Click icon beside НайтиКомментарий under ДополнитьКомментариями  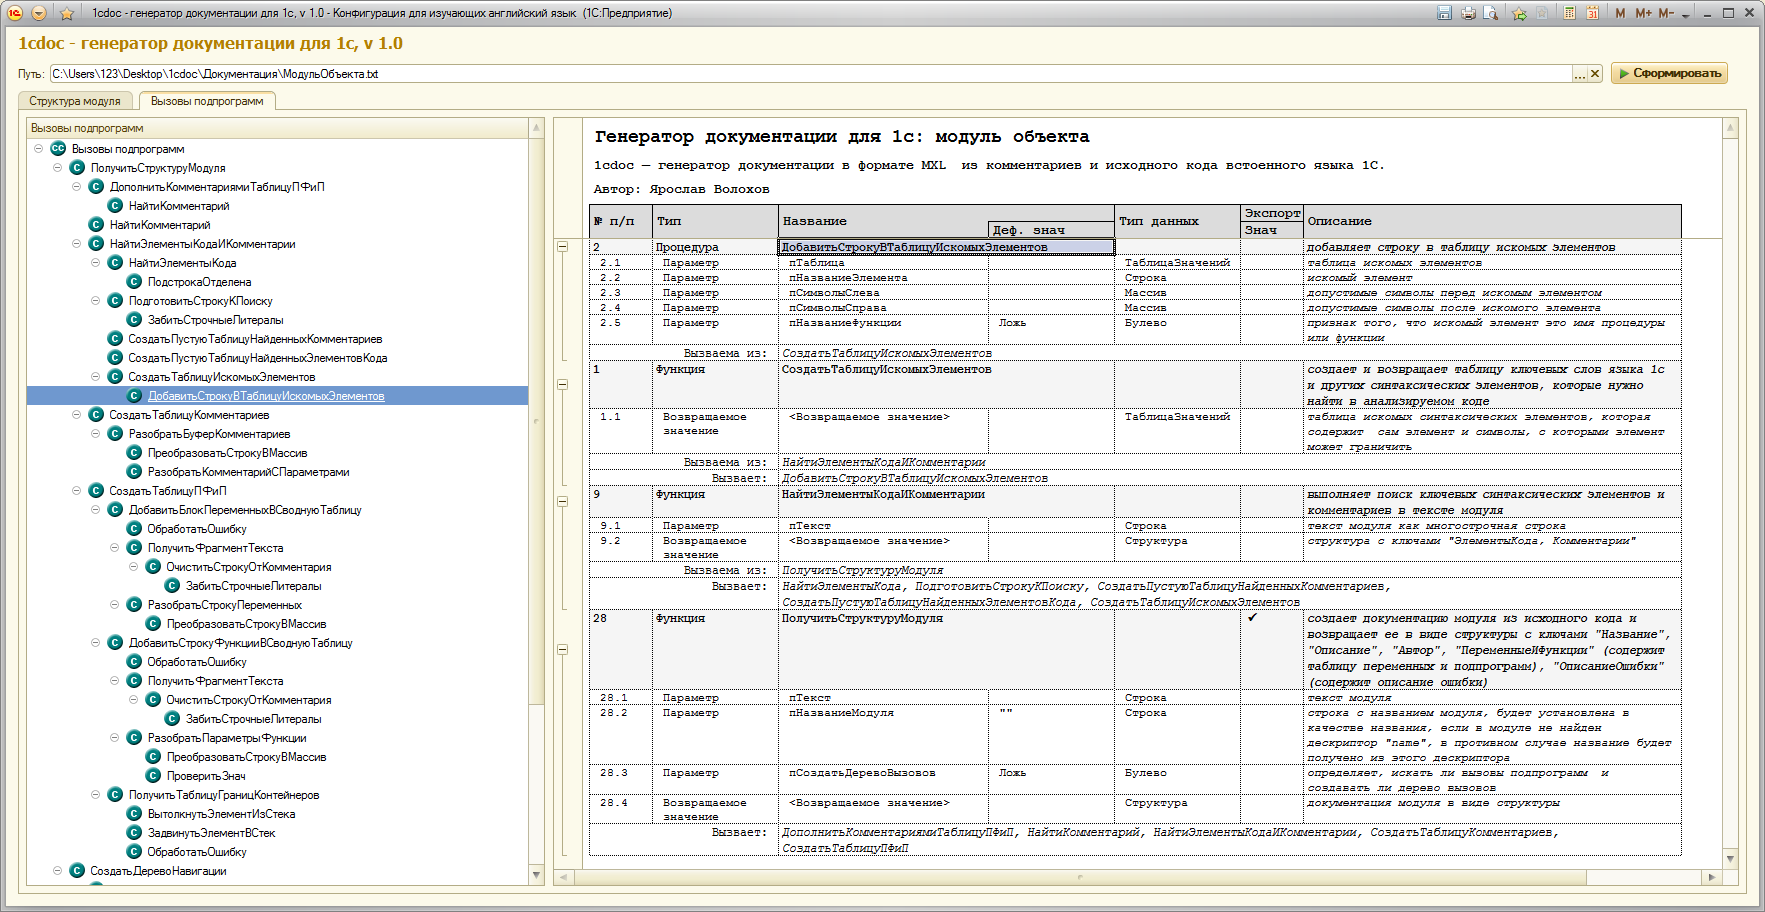115,206
